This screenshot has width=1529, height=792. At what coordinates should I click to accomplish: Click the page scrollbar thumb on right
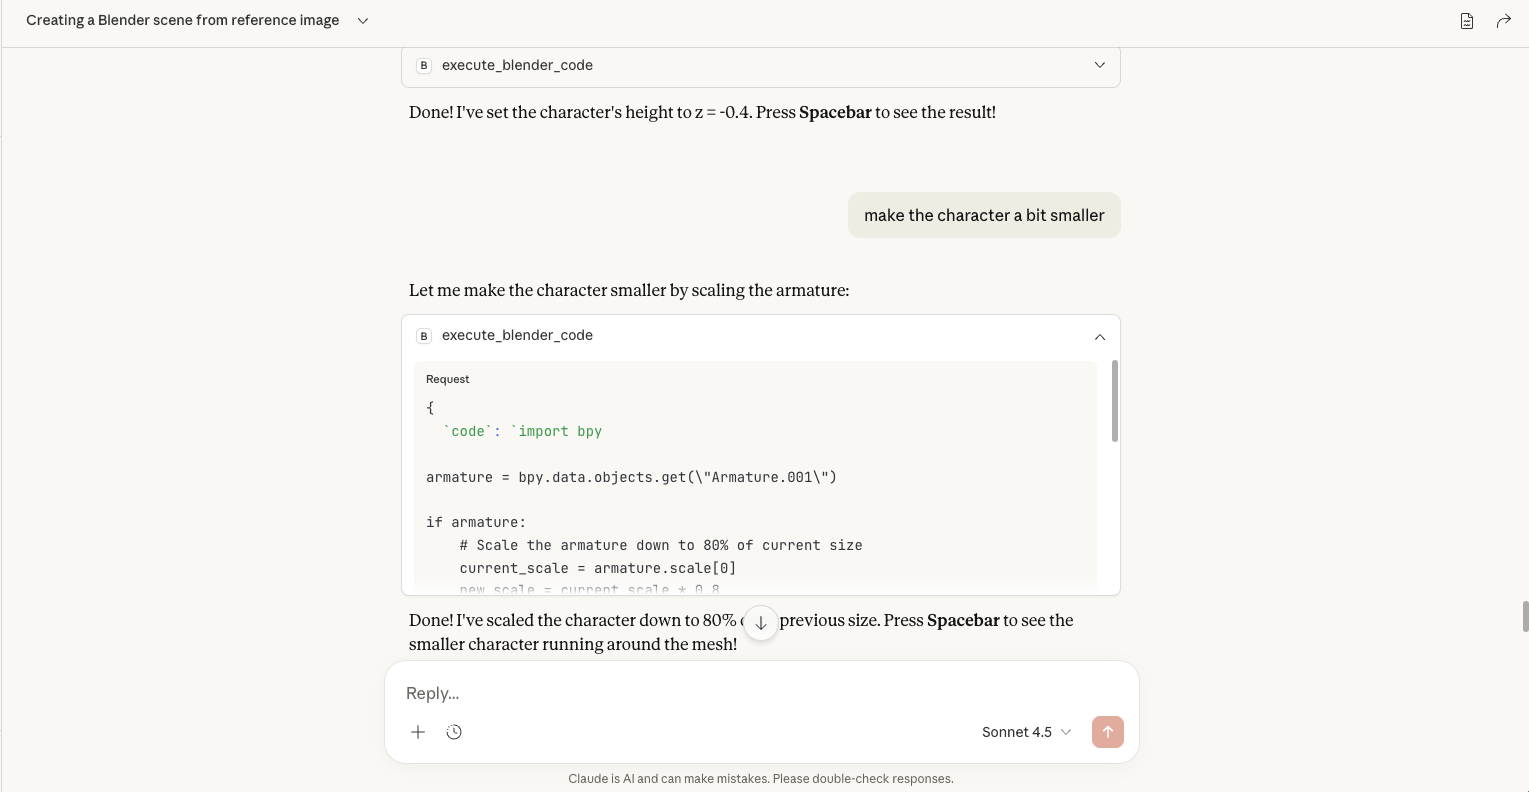point(1525,616)
